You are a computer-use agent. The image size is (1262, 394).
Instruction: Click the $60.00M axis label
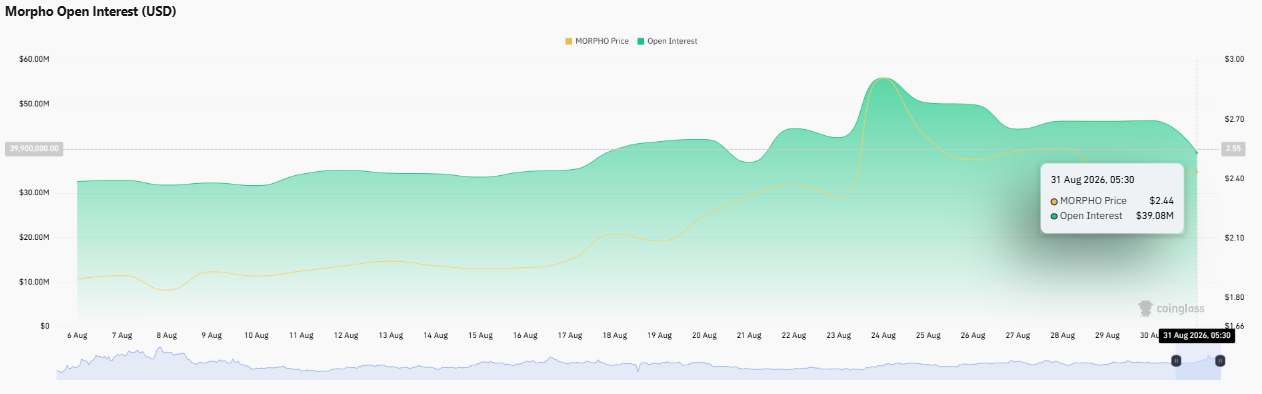34,59
